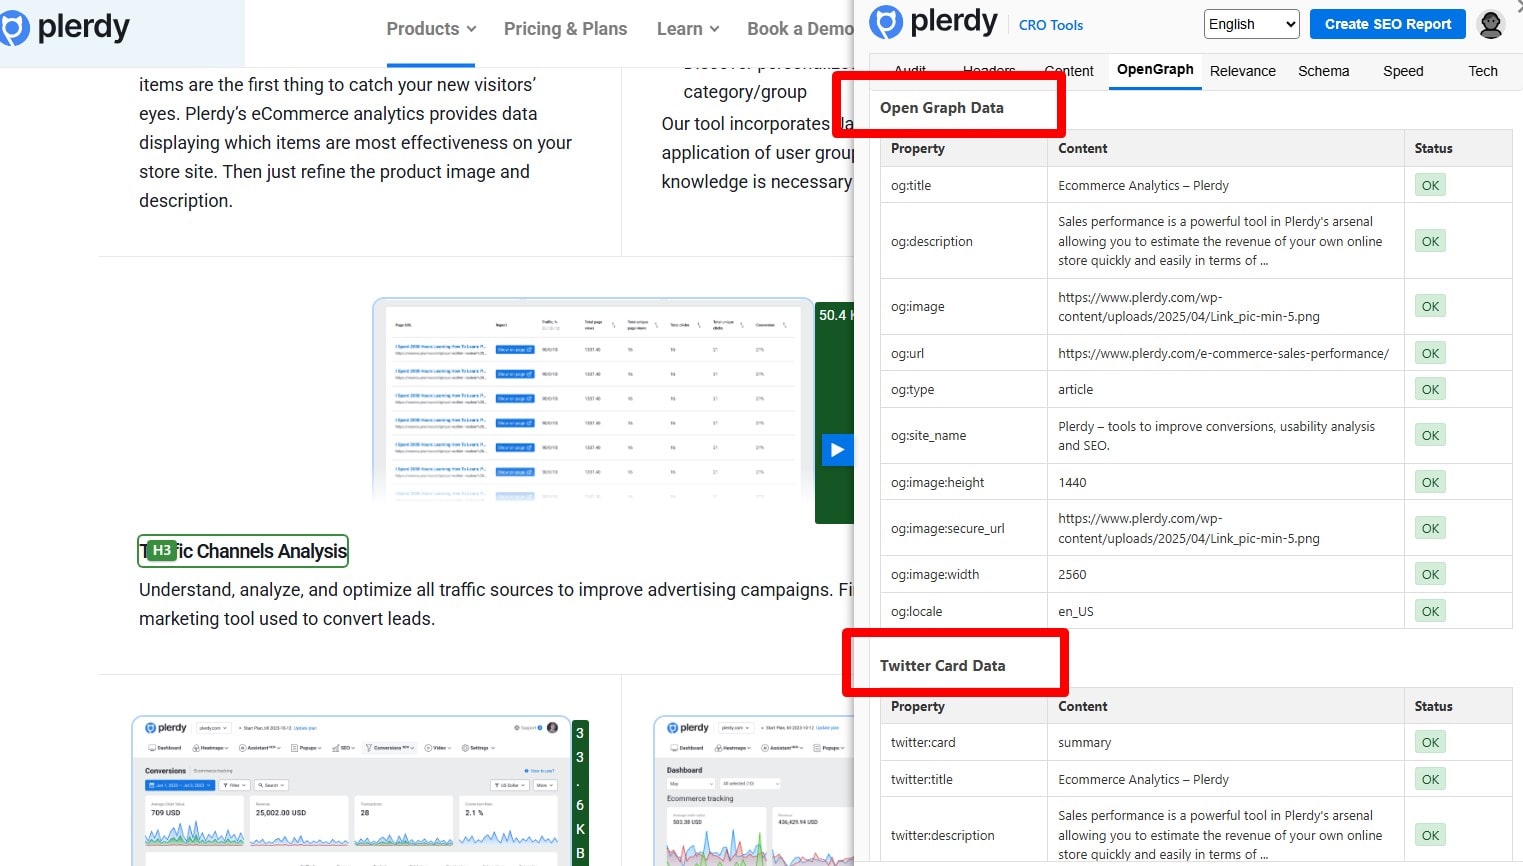Switch to the Speed tab
Viewport: 1523px width, 866px height.
click(x=1403, y=71)
